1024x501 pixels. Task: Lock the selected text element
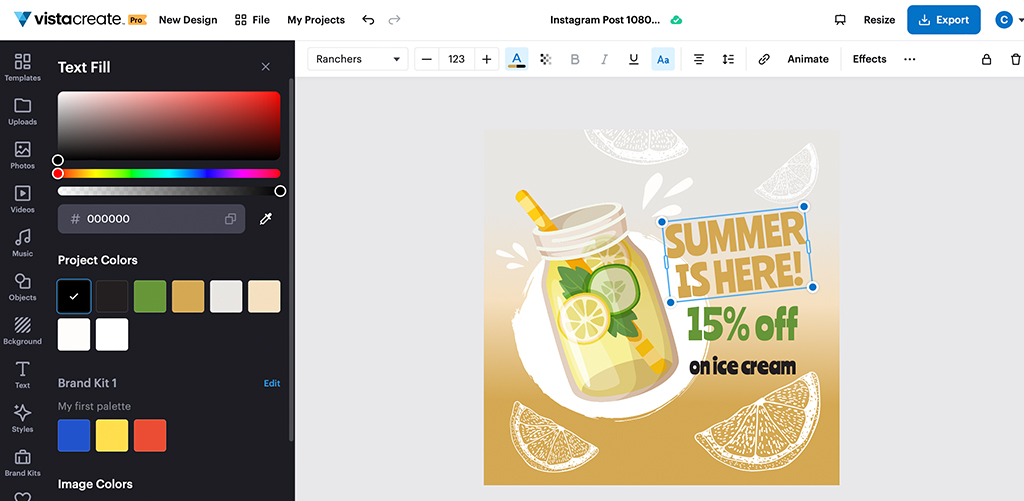point(986,59)
